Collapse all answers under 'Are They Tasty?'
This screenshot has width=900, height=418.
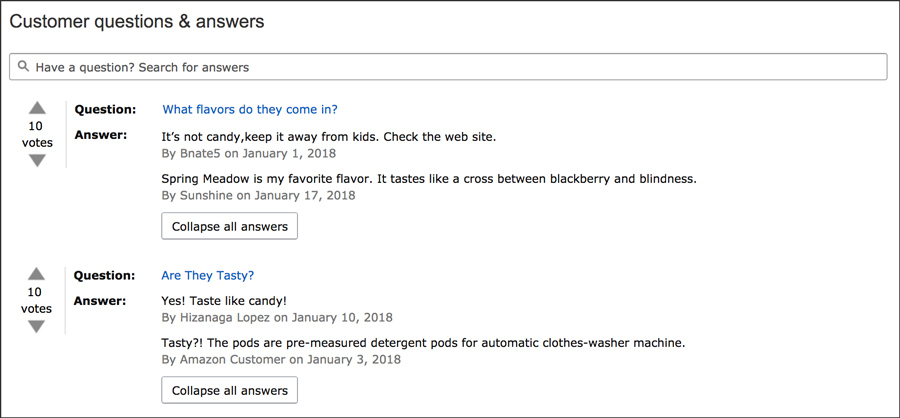point(230,390)
